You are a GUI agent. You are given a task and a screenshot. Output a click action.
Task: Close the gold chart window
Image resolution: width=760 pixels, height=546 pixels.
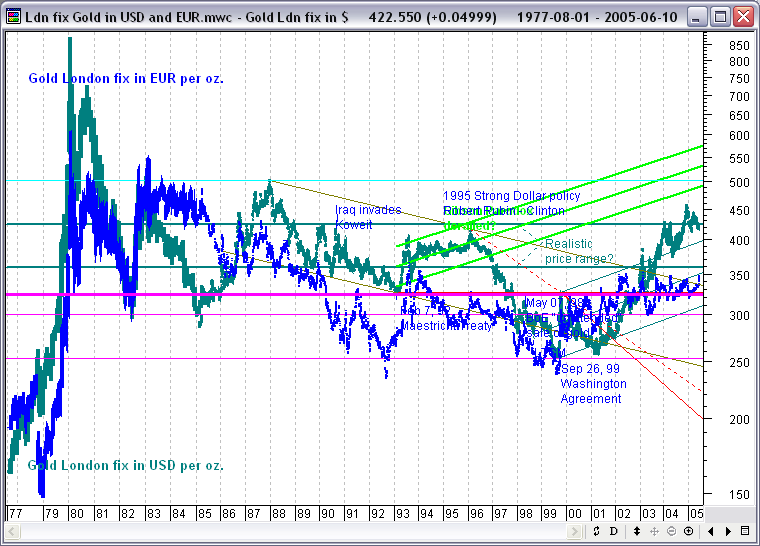[x=742, y=16]
